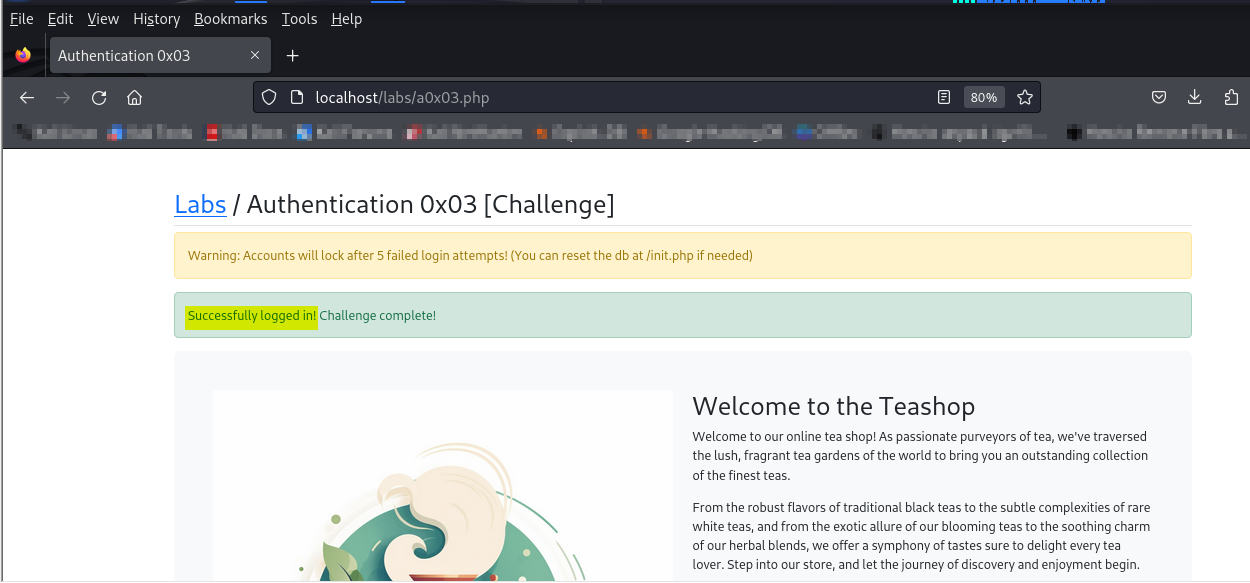1250x583 pixels.
Task: View site information page icon
Action: [x=296, y=97]
